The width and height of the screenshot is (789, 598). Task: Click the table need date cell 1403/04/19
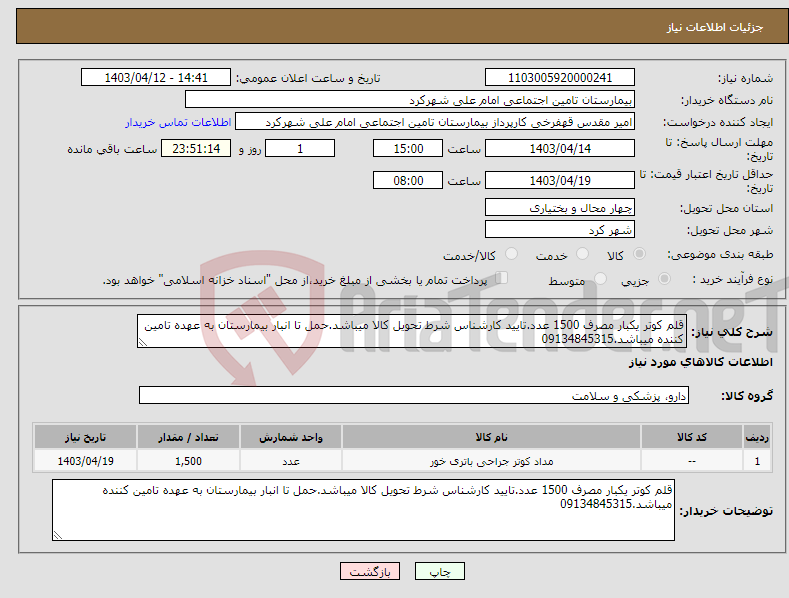tap(86, 461)
